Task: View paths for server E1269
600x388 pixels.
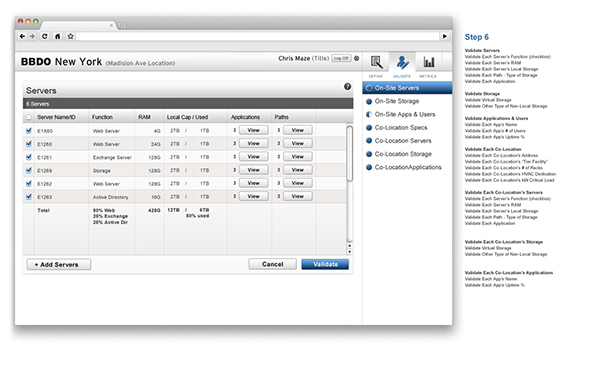Action: 298,170
